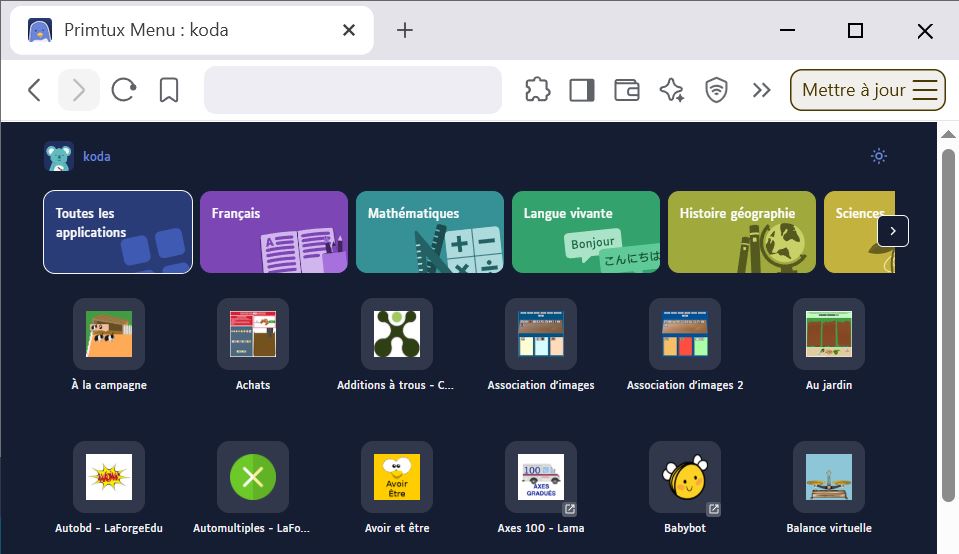Viewport: 959px width, 554px height.
Task: Launch Autobd - LaForgeEdu app
Action: (109, 477)
